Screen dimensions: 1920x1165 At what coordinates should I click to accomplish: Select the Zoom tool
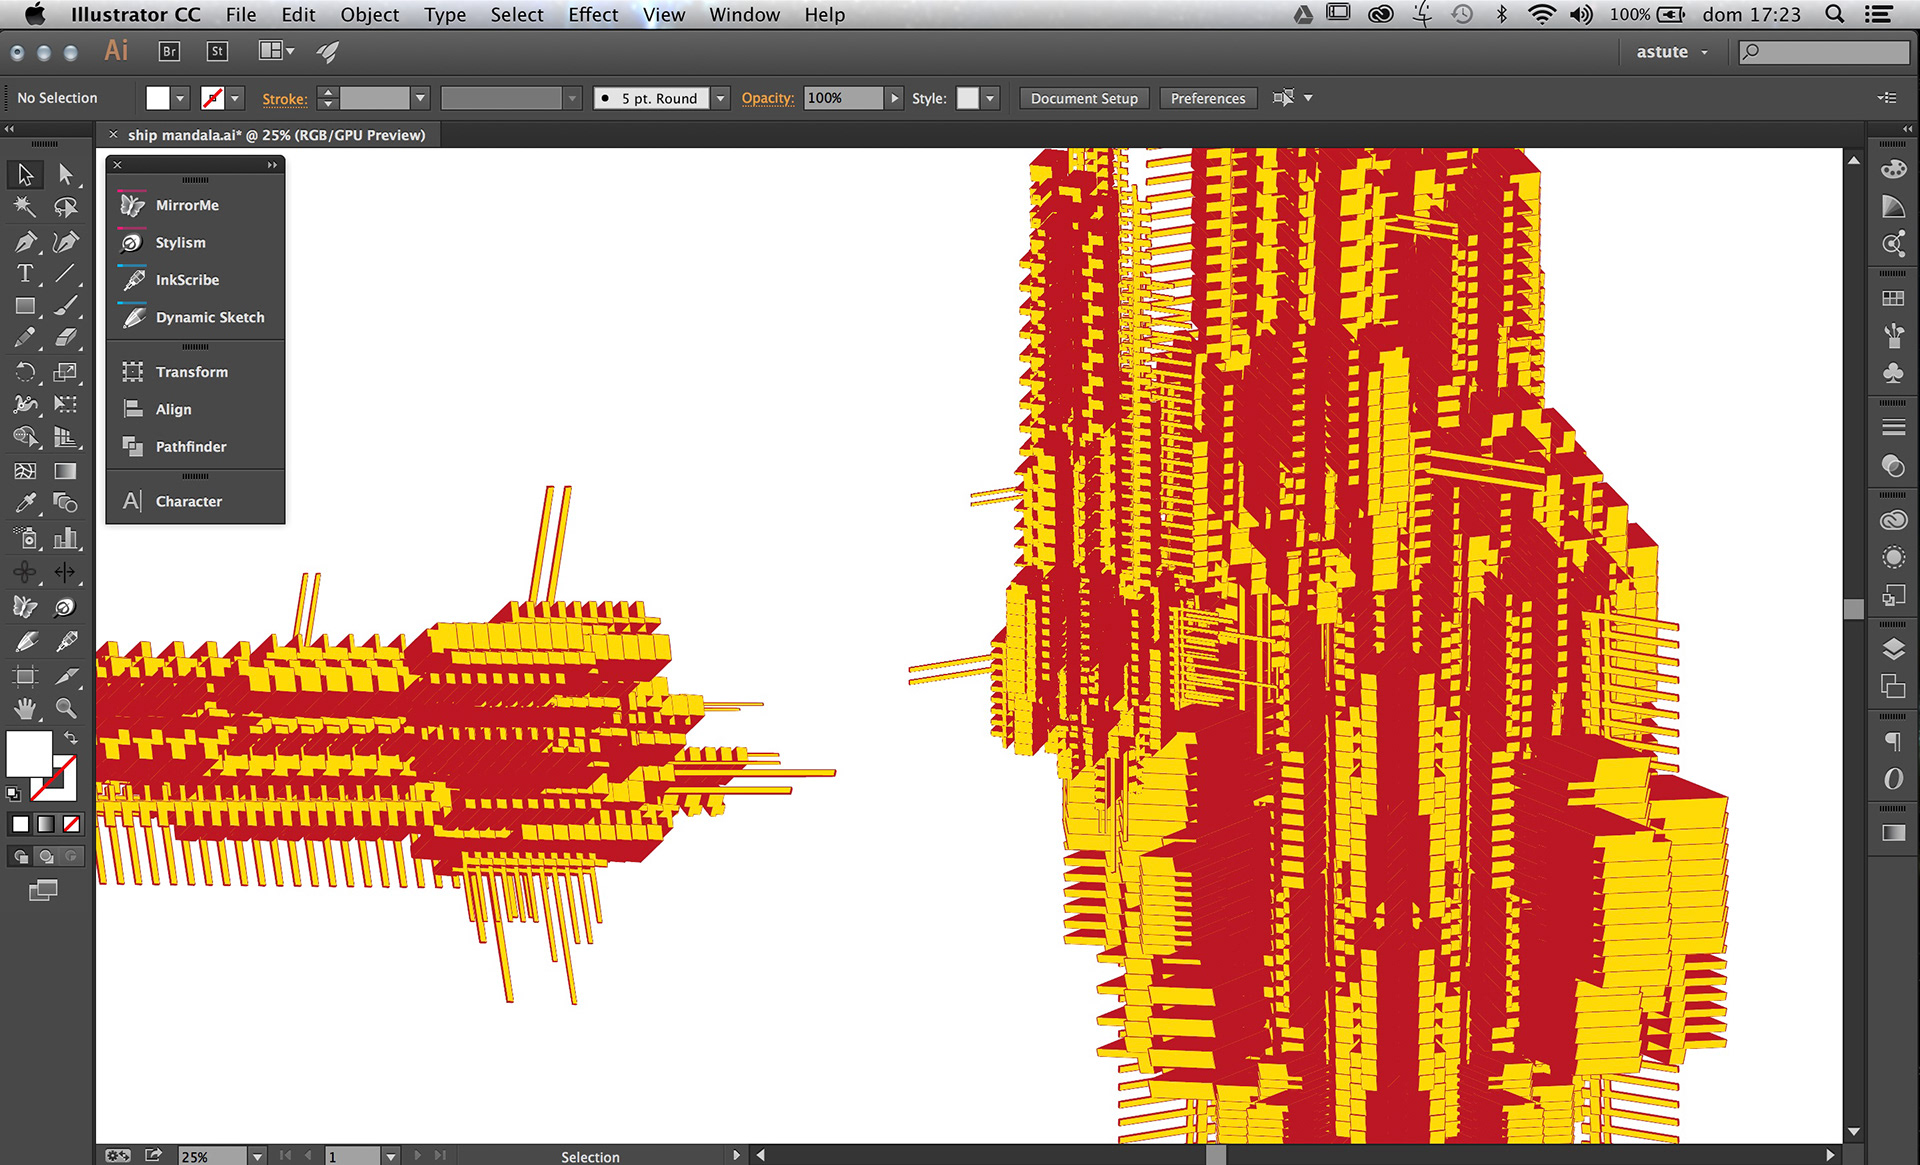click(65, 708)
